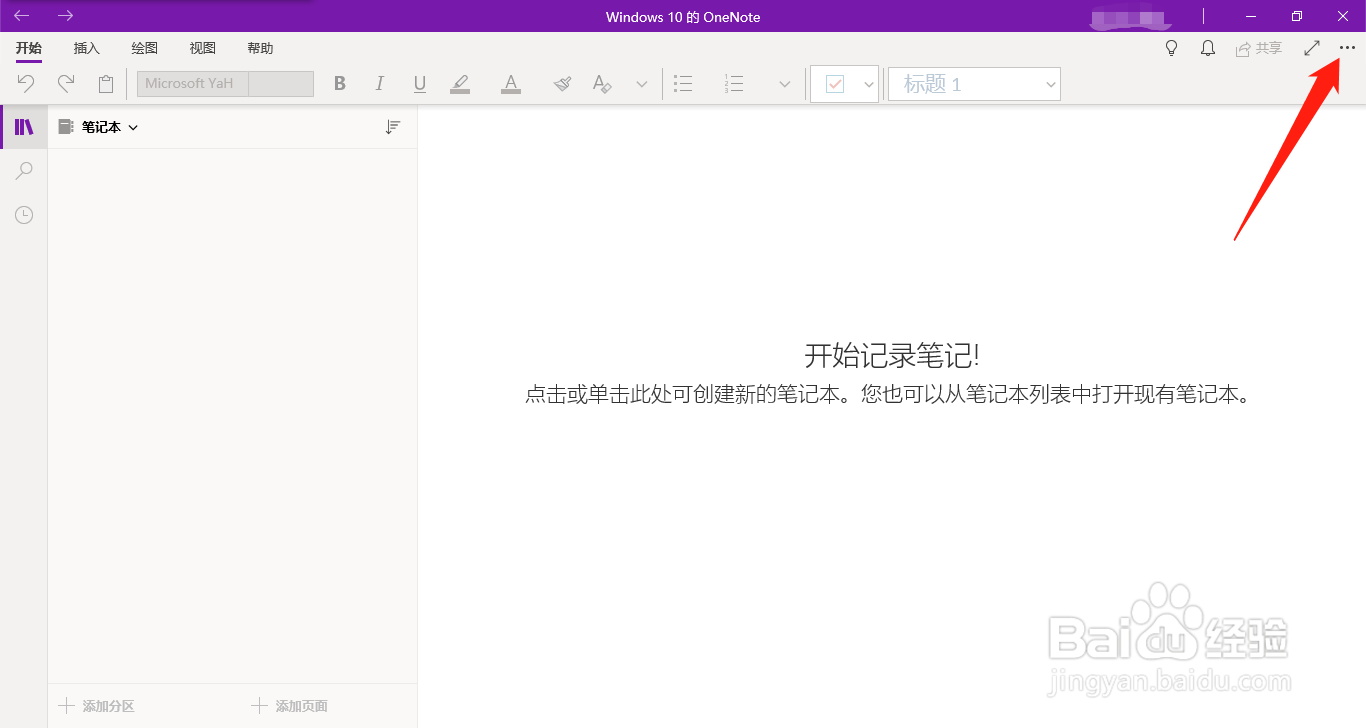The height and width of the screenshot is (728, 1366).
Task: Enter full screen mode arrows icon
Action: tap(1312, 48)
